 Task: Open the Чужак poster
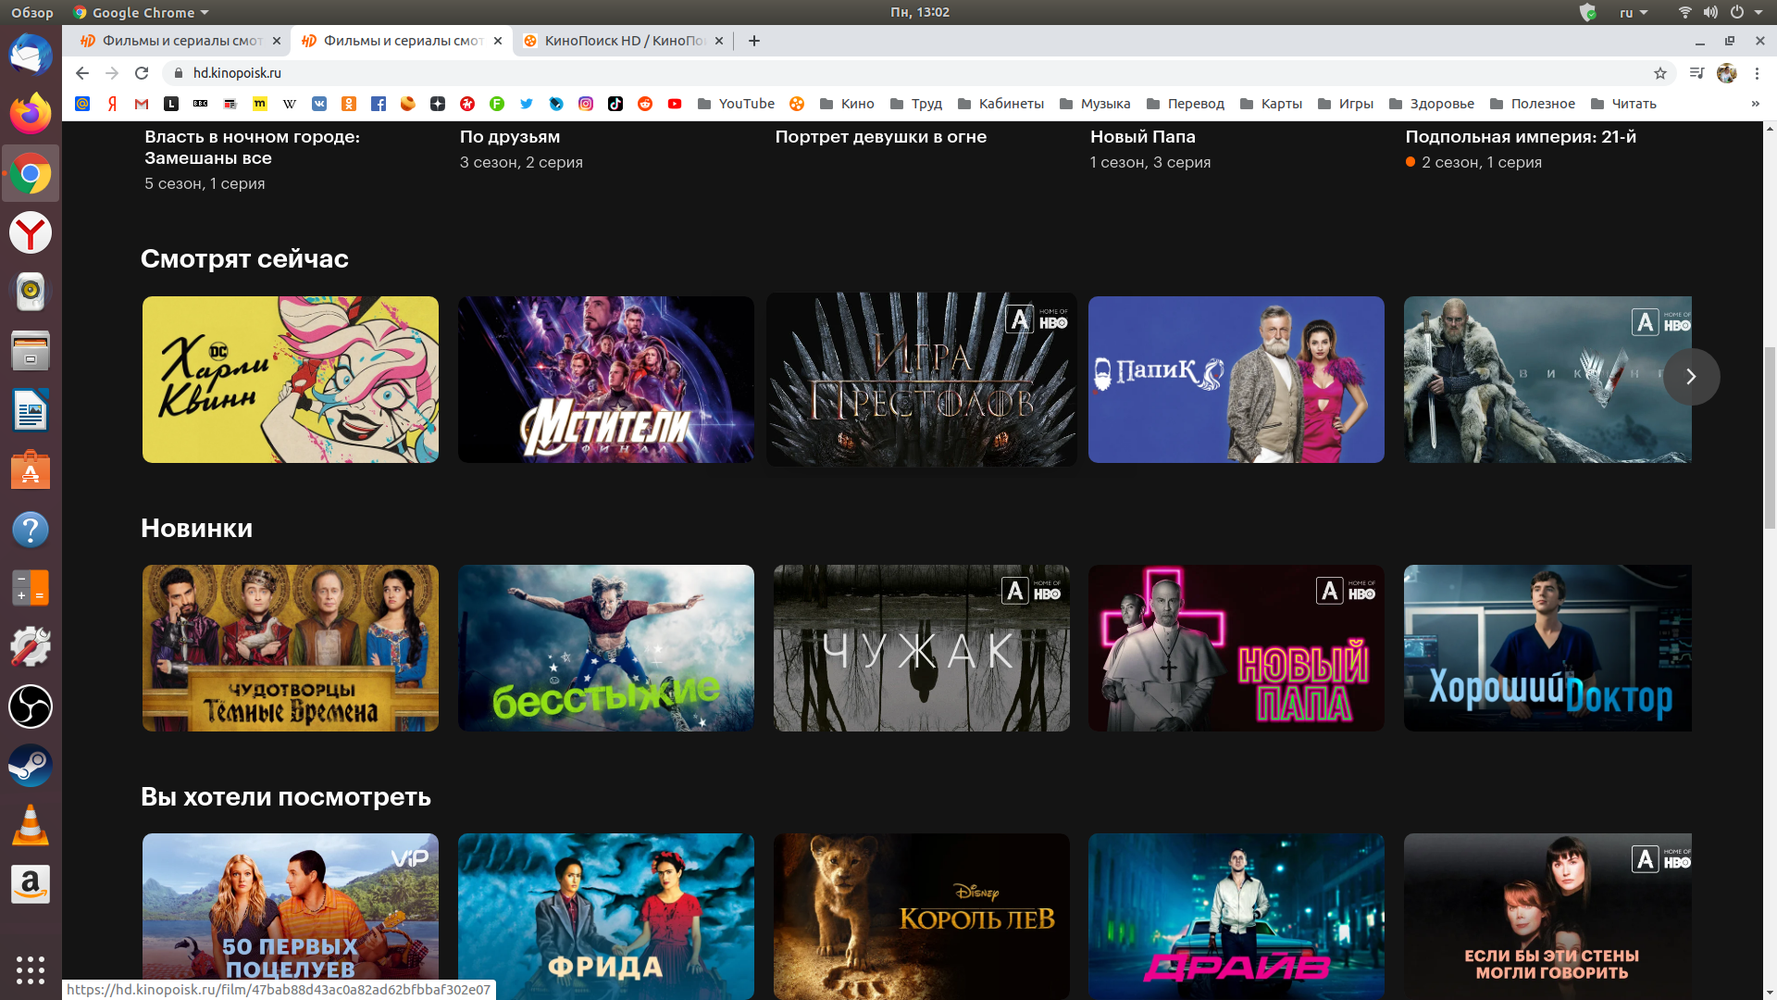[x=921, y=648]
